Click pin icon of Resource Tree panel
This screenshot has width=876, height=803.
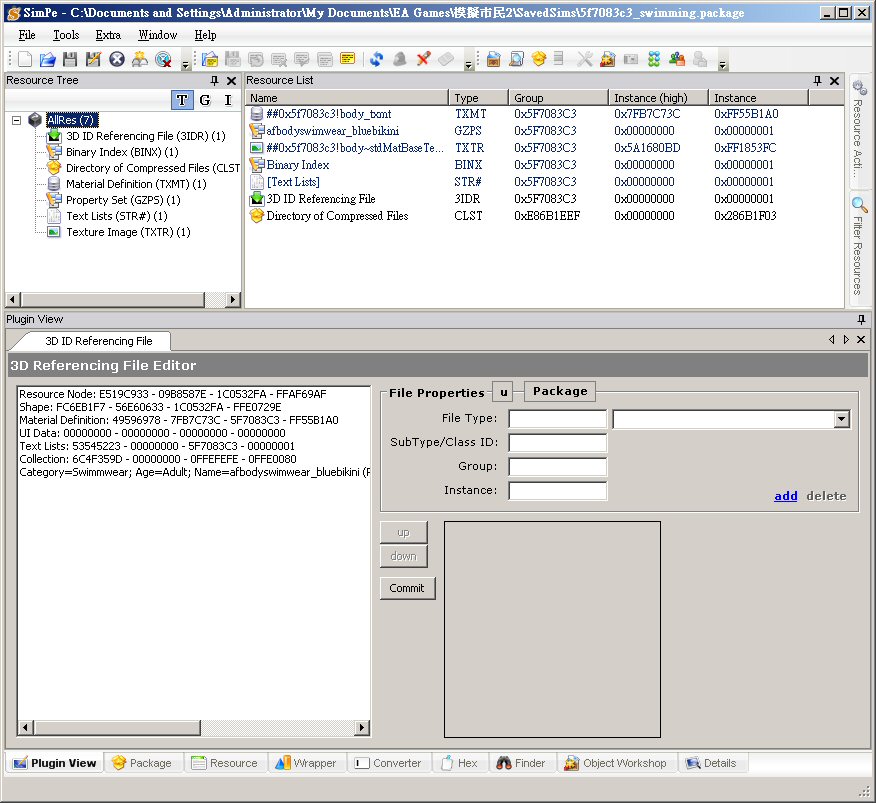pyautogui.click(x=214, y=81)
